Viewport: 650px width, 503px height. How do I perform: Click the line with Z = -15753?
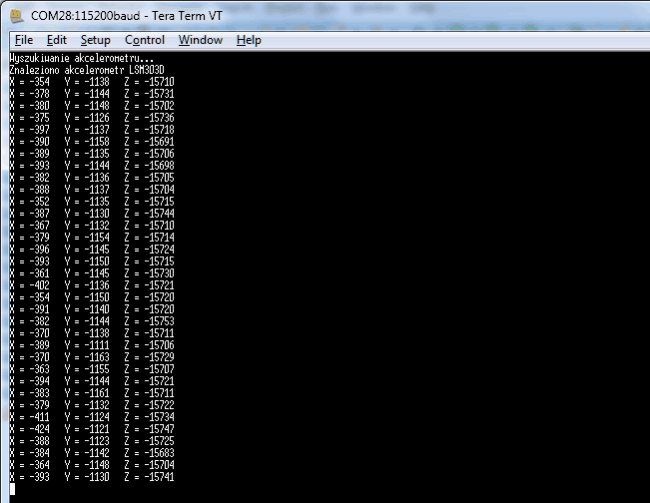coord(92,321)
